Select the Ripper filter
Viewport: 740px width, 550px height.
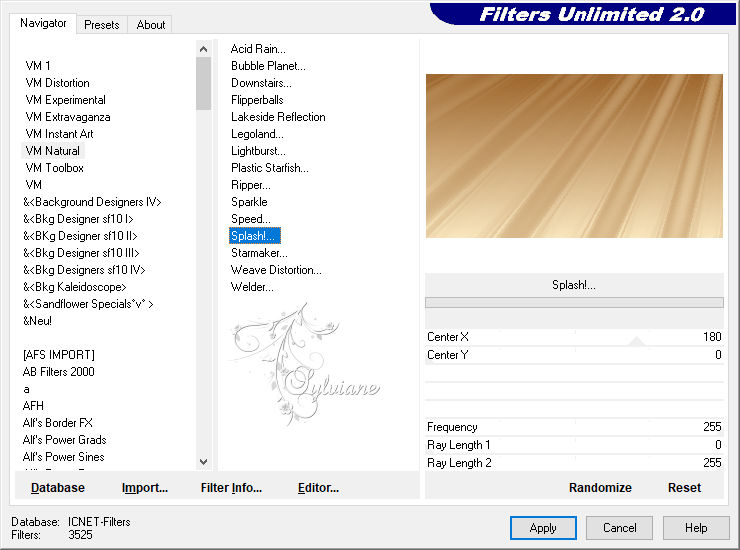point(251,185)
